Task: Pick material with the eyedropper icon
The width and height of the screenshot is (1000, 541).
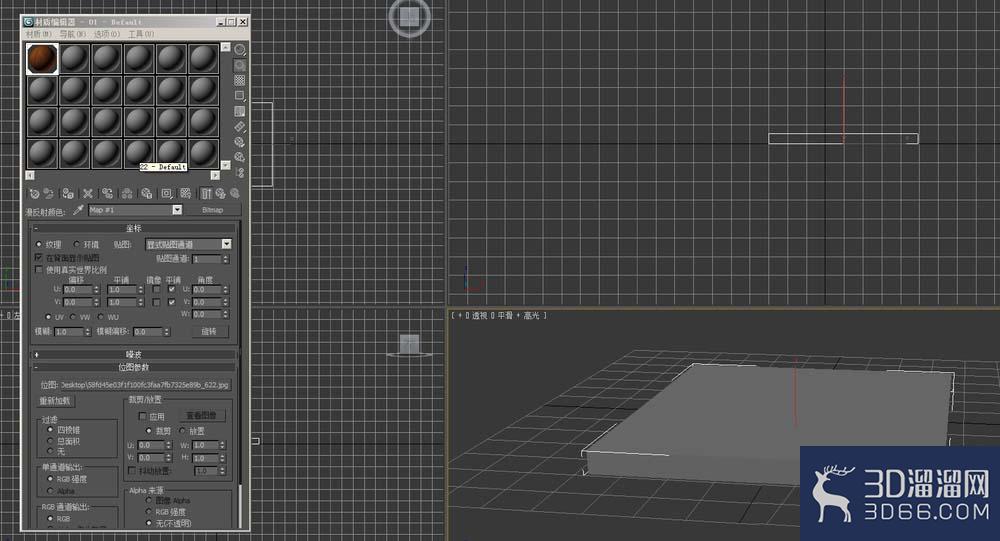Action: [78, 210]
